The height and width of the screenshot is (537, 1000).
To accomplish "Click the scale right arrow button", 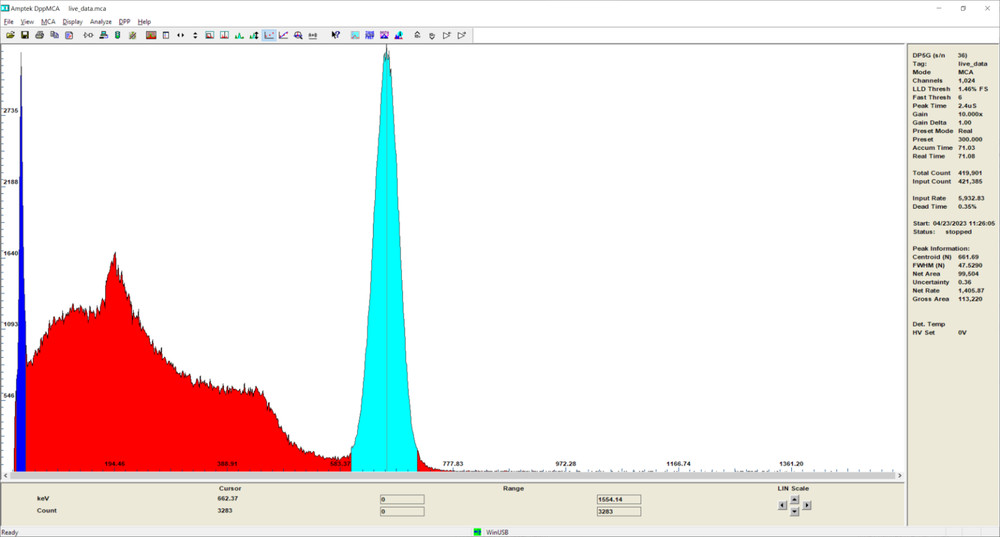I will pyautogui.click(x=807, y=505).
